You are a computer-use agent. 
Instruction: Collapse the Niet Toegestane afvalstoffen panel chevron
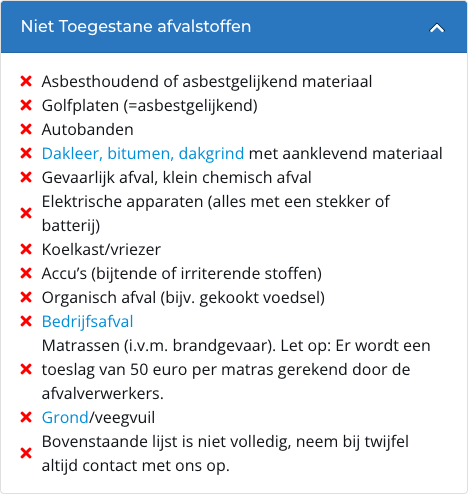pos(437,28)
